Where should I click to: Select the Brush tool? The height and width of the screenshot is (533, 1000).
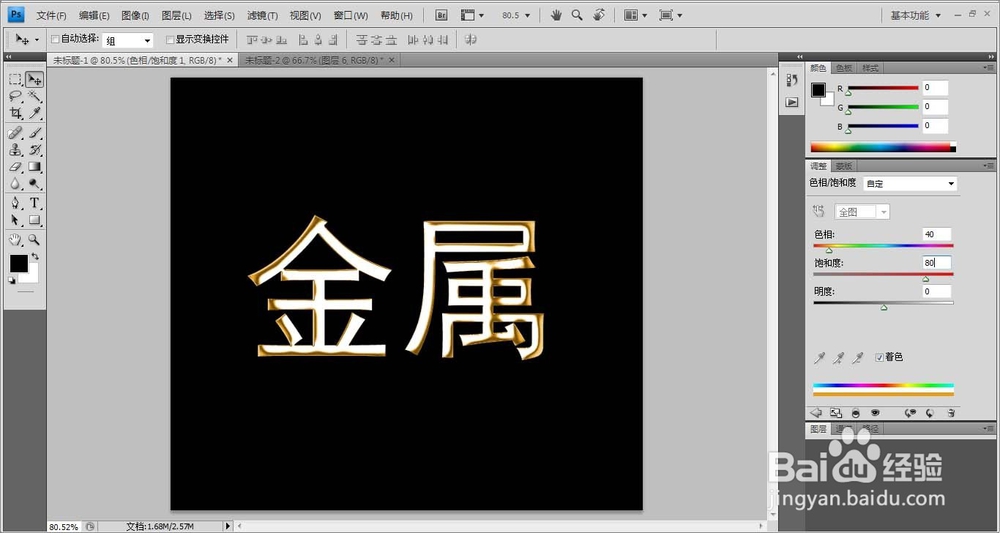pos(34,133)
